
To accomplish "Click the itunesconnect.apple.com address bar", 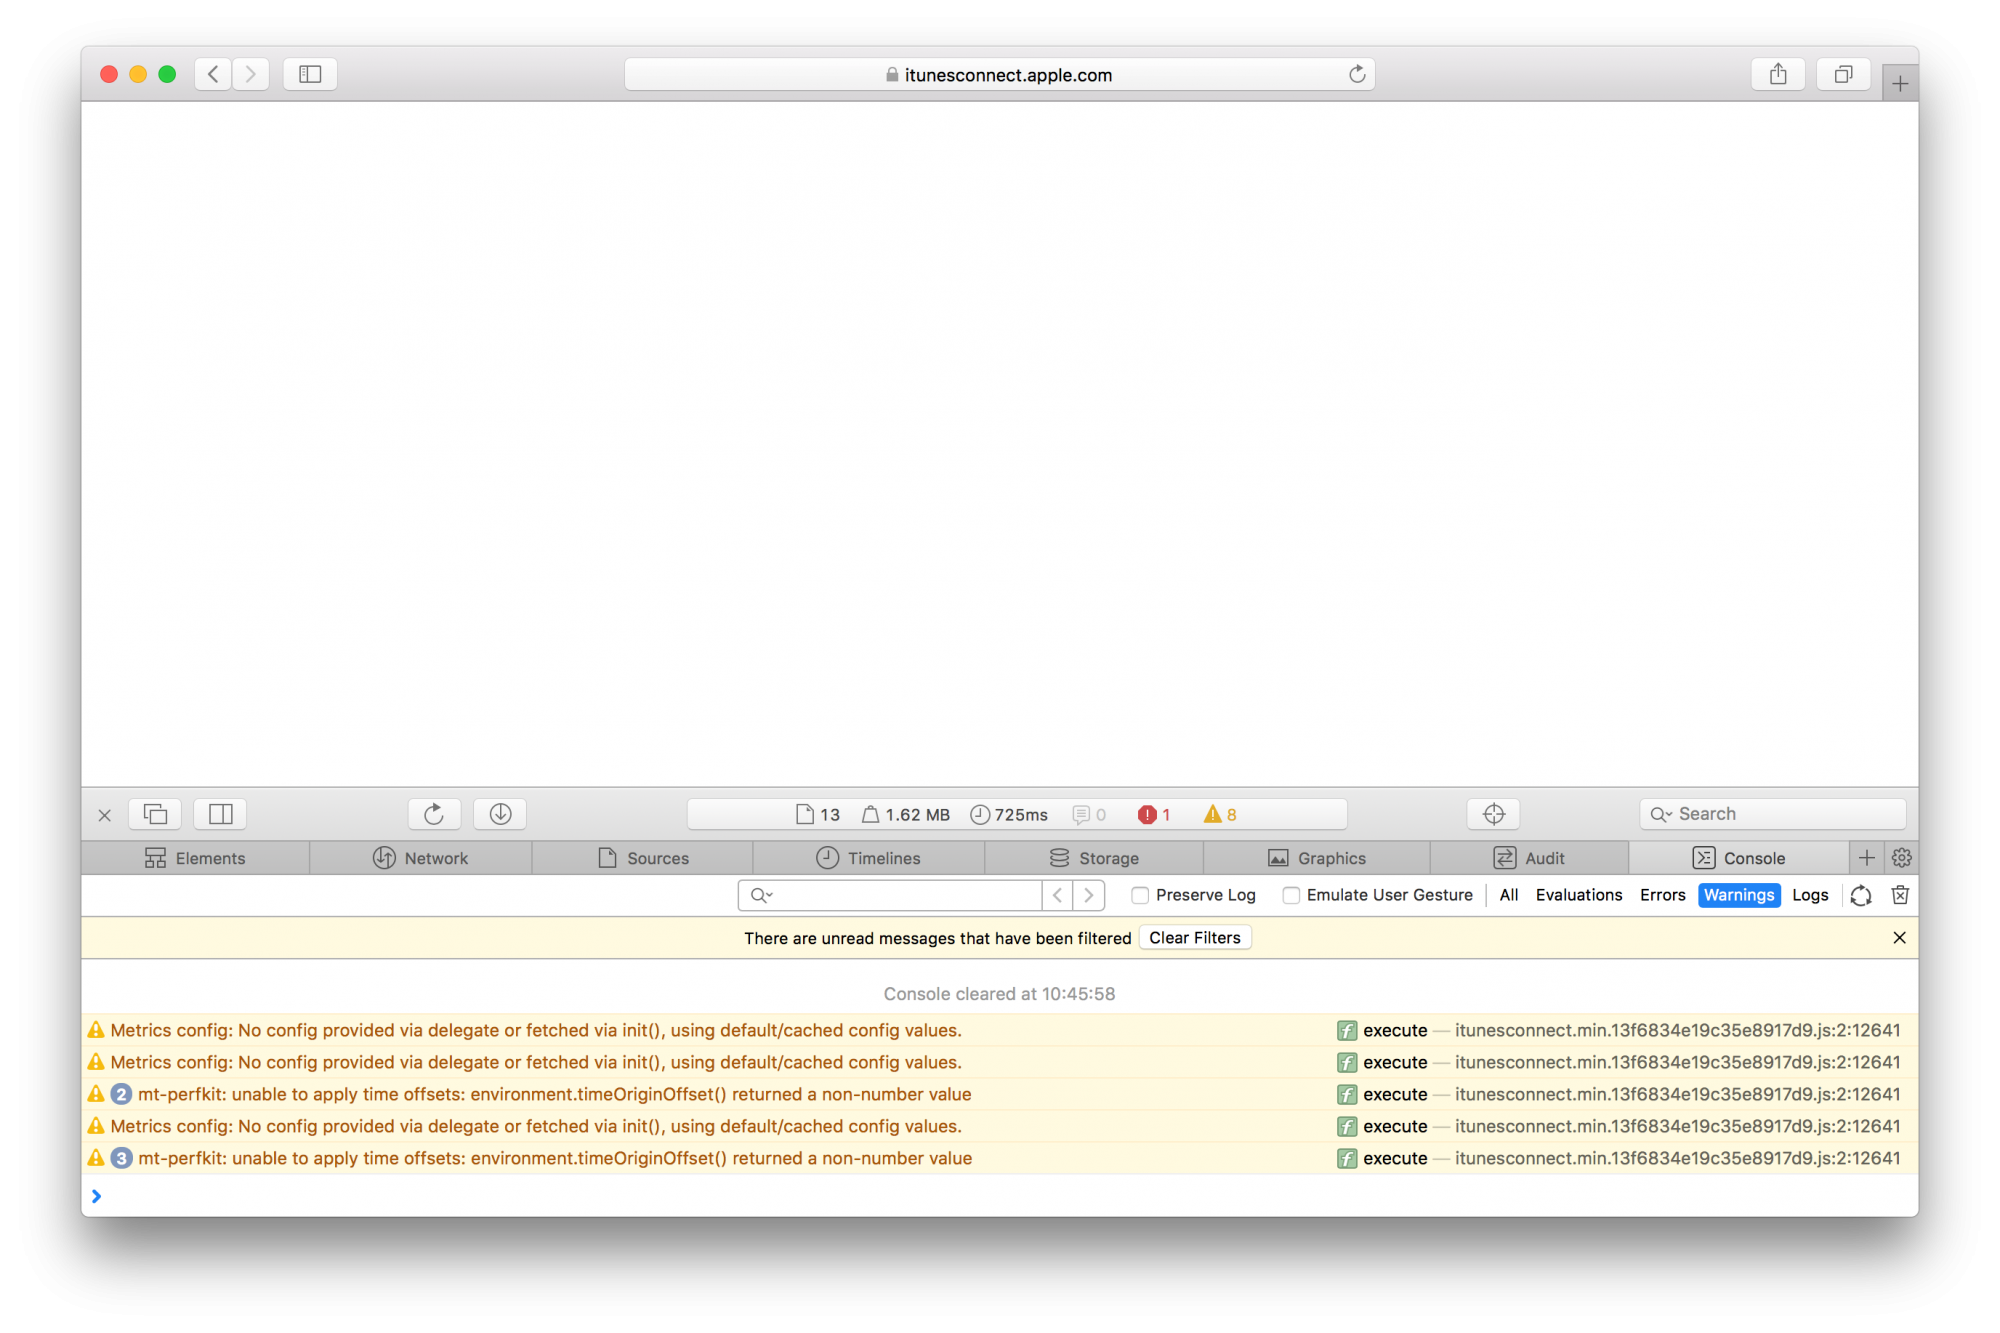I will coord(998,75).
